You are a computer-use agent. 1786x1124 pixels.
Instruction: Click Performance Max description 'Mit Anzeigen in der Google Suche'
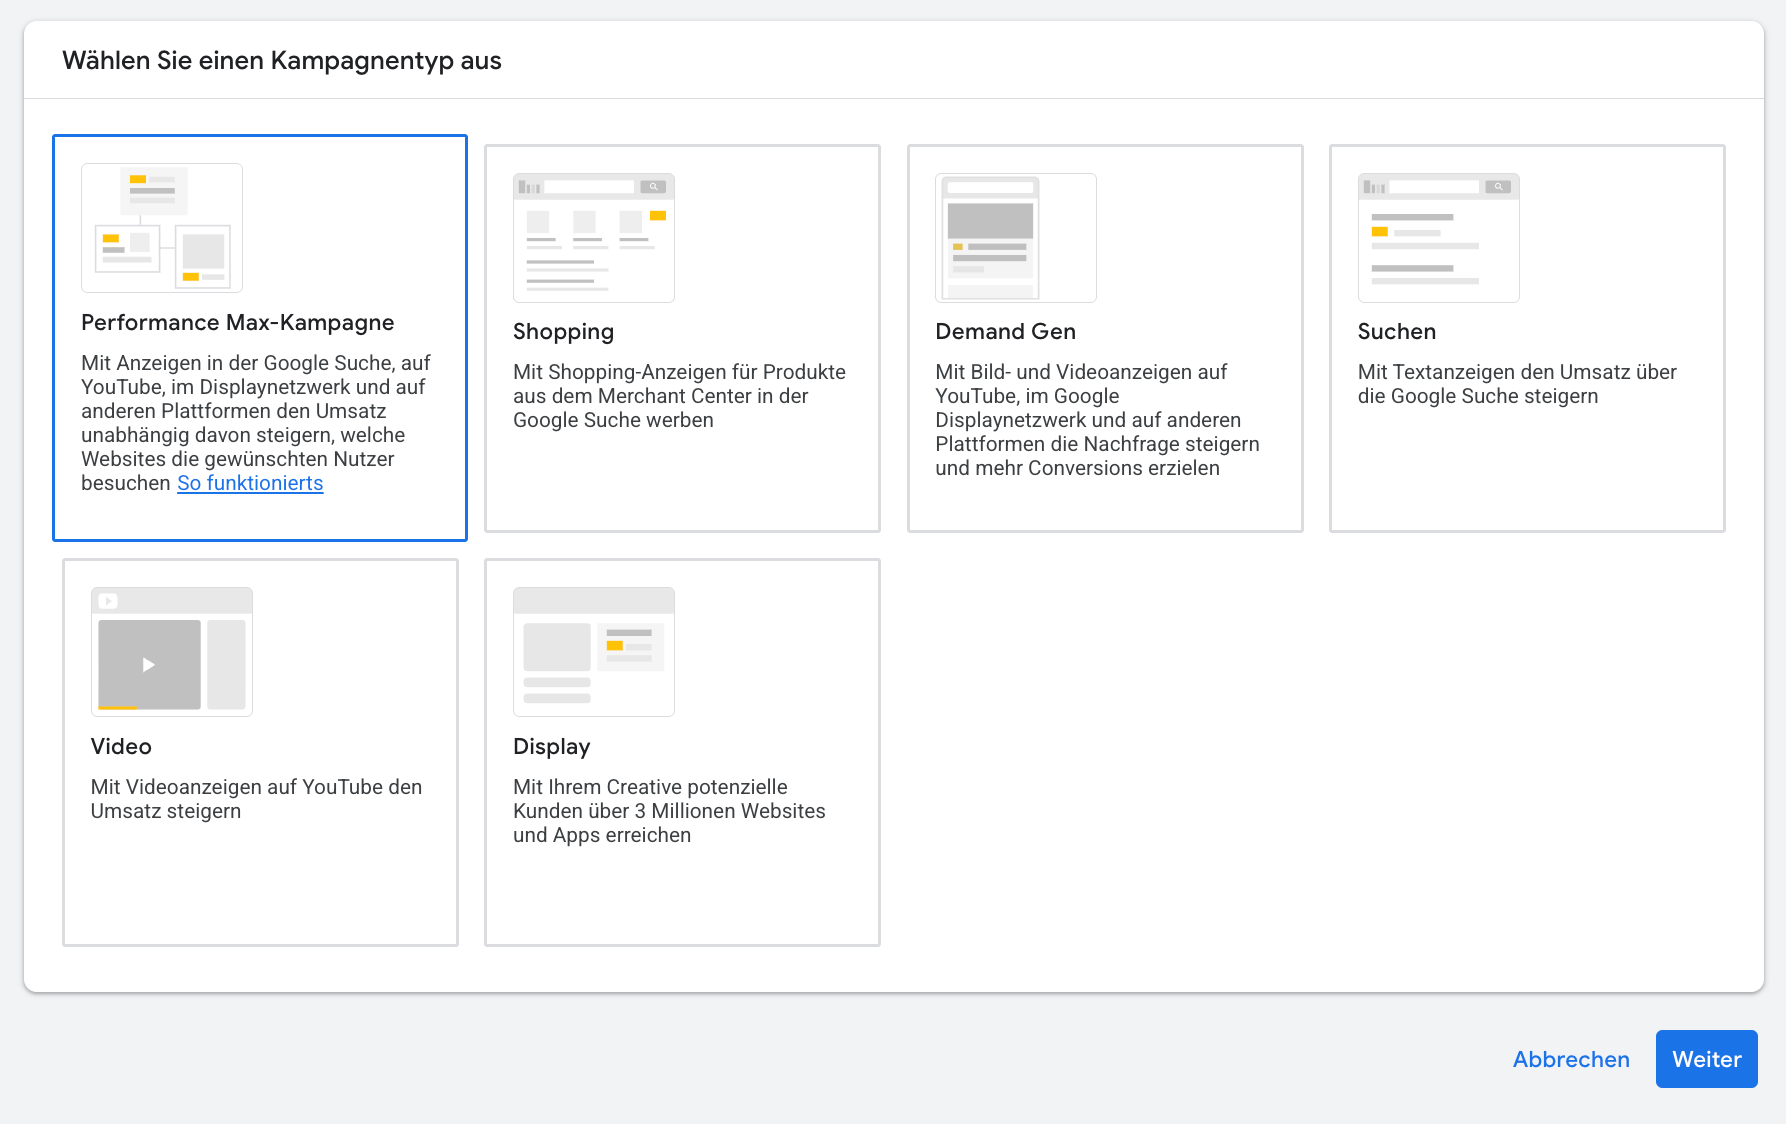pyautogui.click(x=256, y=423)
